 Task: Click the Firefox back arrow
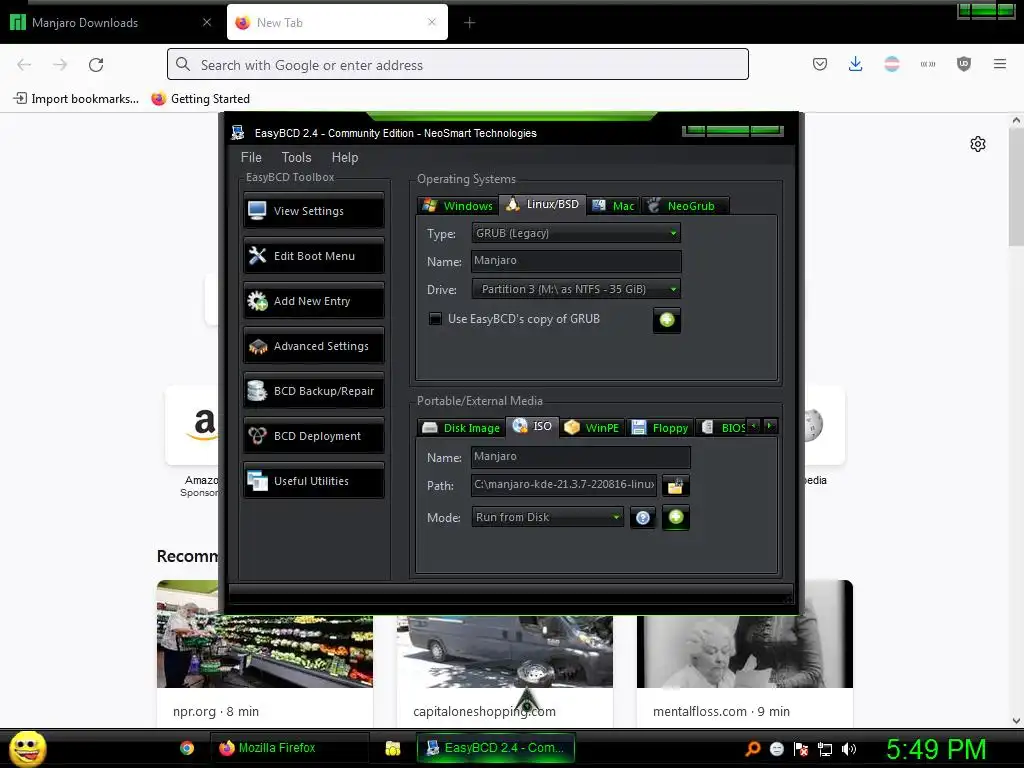click(24, 64)
